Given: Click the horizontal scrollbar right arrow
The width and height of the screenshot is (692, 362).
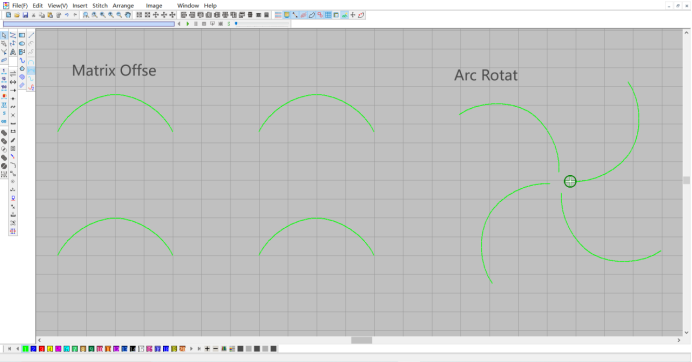Looking at the screenshot, I should point(679,340).
